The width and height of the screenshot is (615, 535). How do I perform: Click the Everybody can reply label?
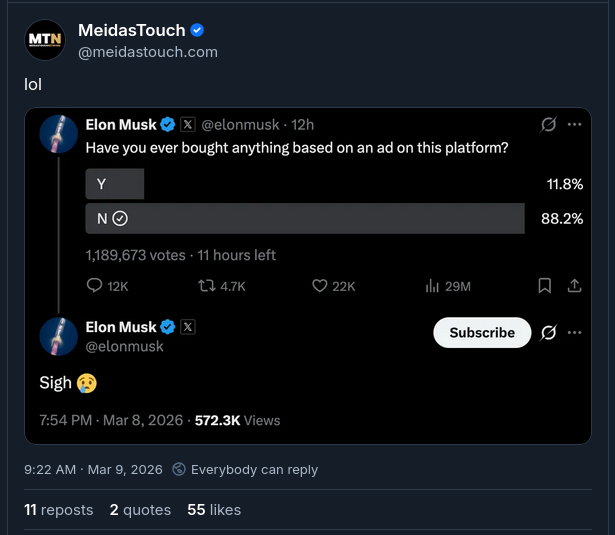[x=254, y=469]
